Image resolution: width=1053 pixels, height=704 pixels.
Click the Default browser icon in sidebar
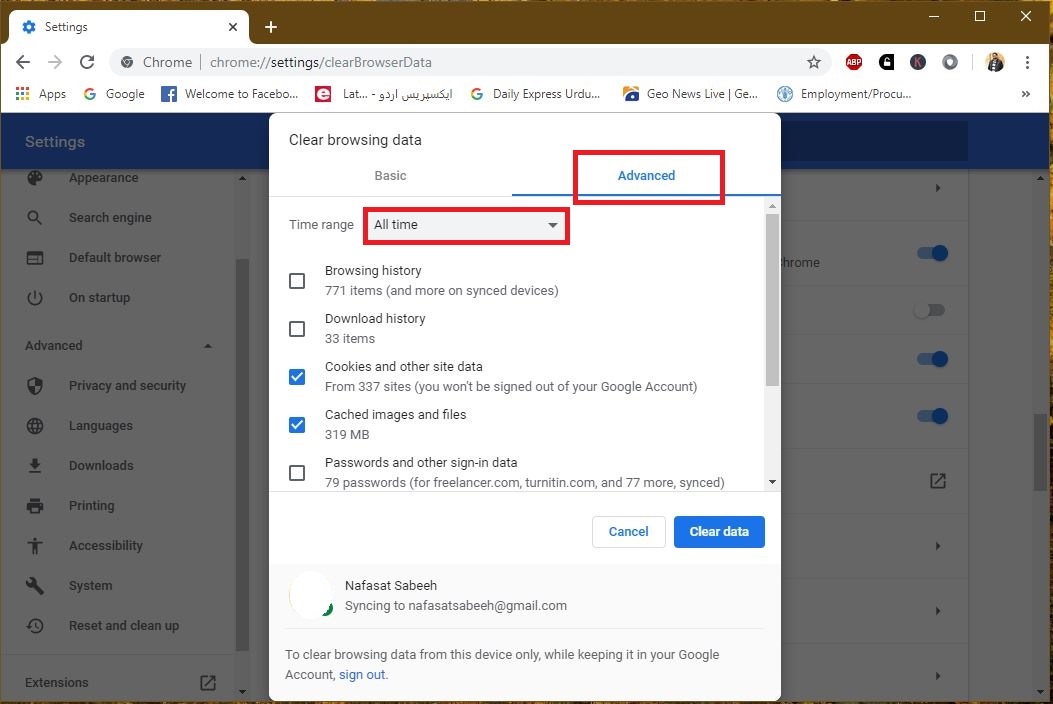point(35,257)
